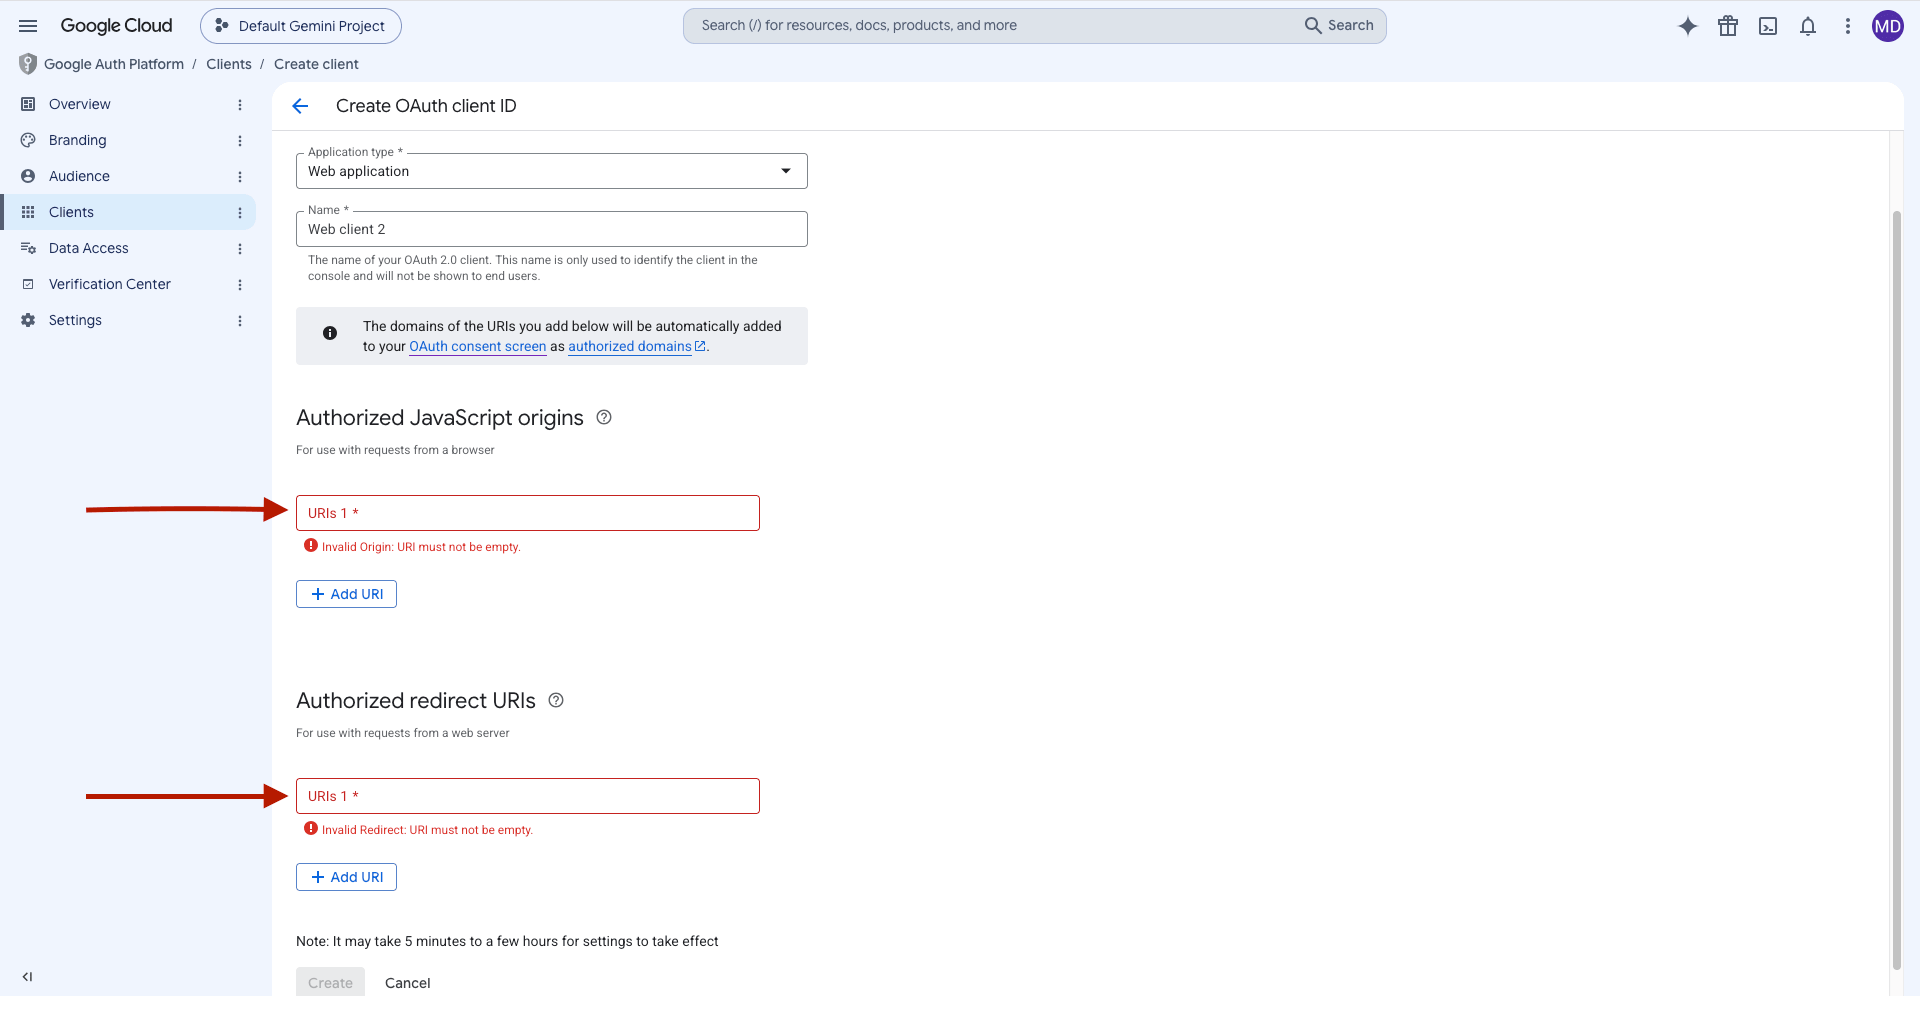Open the authorized domains link
Viewport: 1920px width, 1022px height.
637,346
